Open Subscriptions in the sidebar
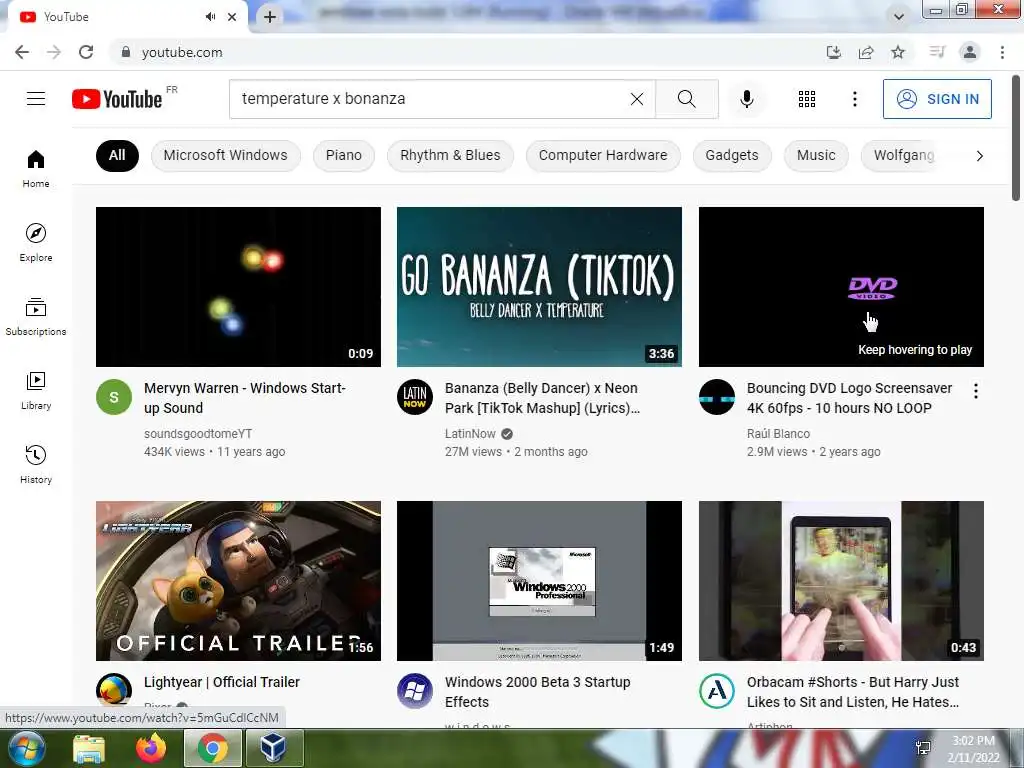 click(36, 317)
